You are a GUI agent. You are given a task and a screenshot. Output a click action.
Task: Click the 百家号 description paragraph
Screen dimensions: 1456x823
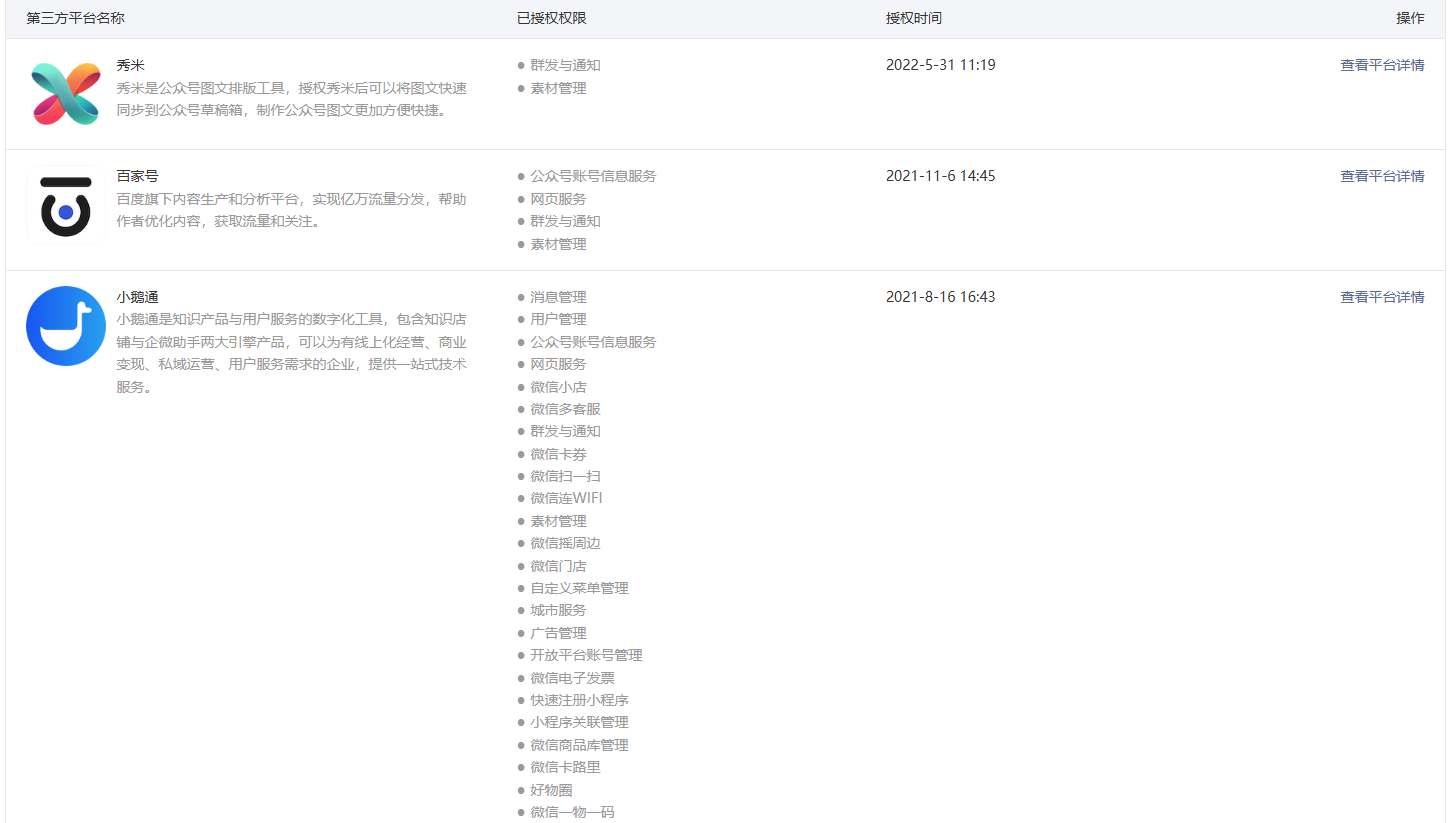click(291, 210)
